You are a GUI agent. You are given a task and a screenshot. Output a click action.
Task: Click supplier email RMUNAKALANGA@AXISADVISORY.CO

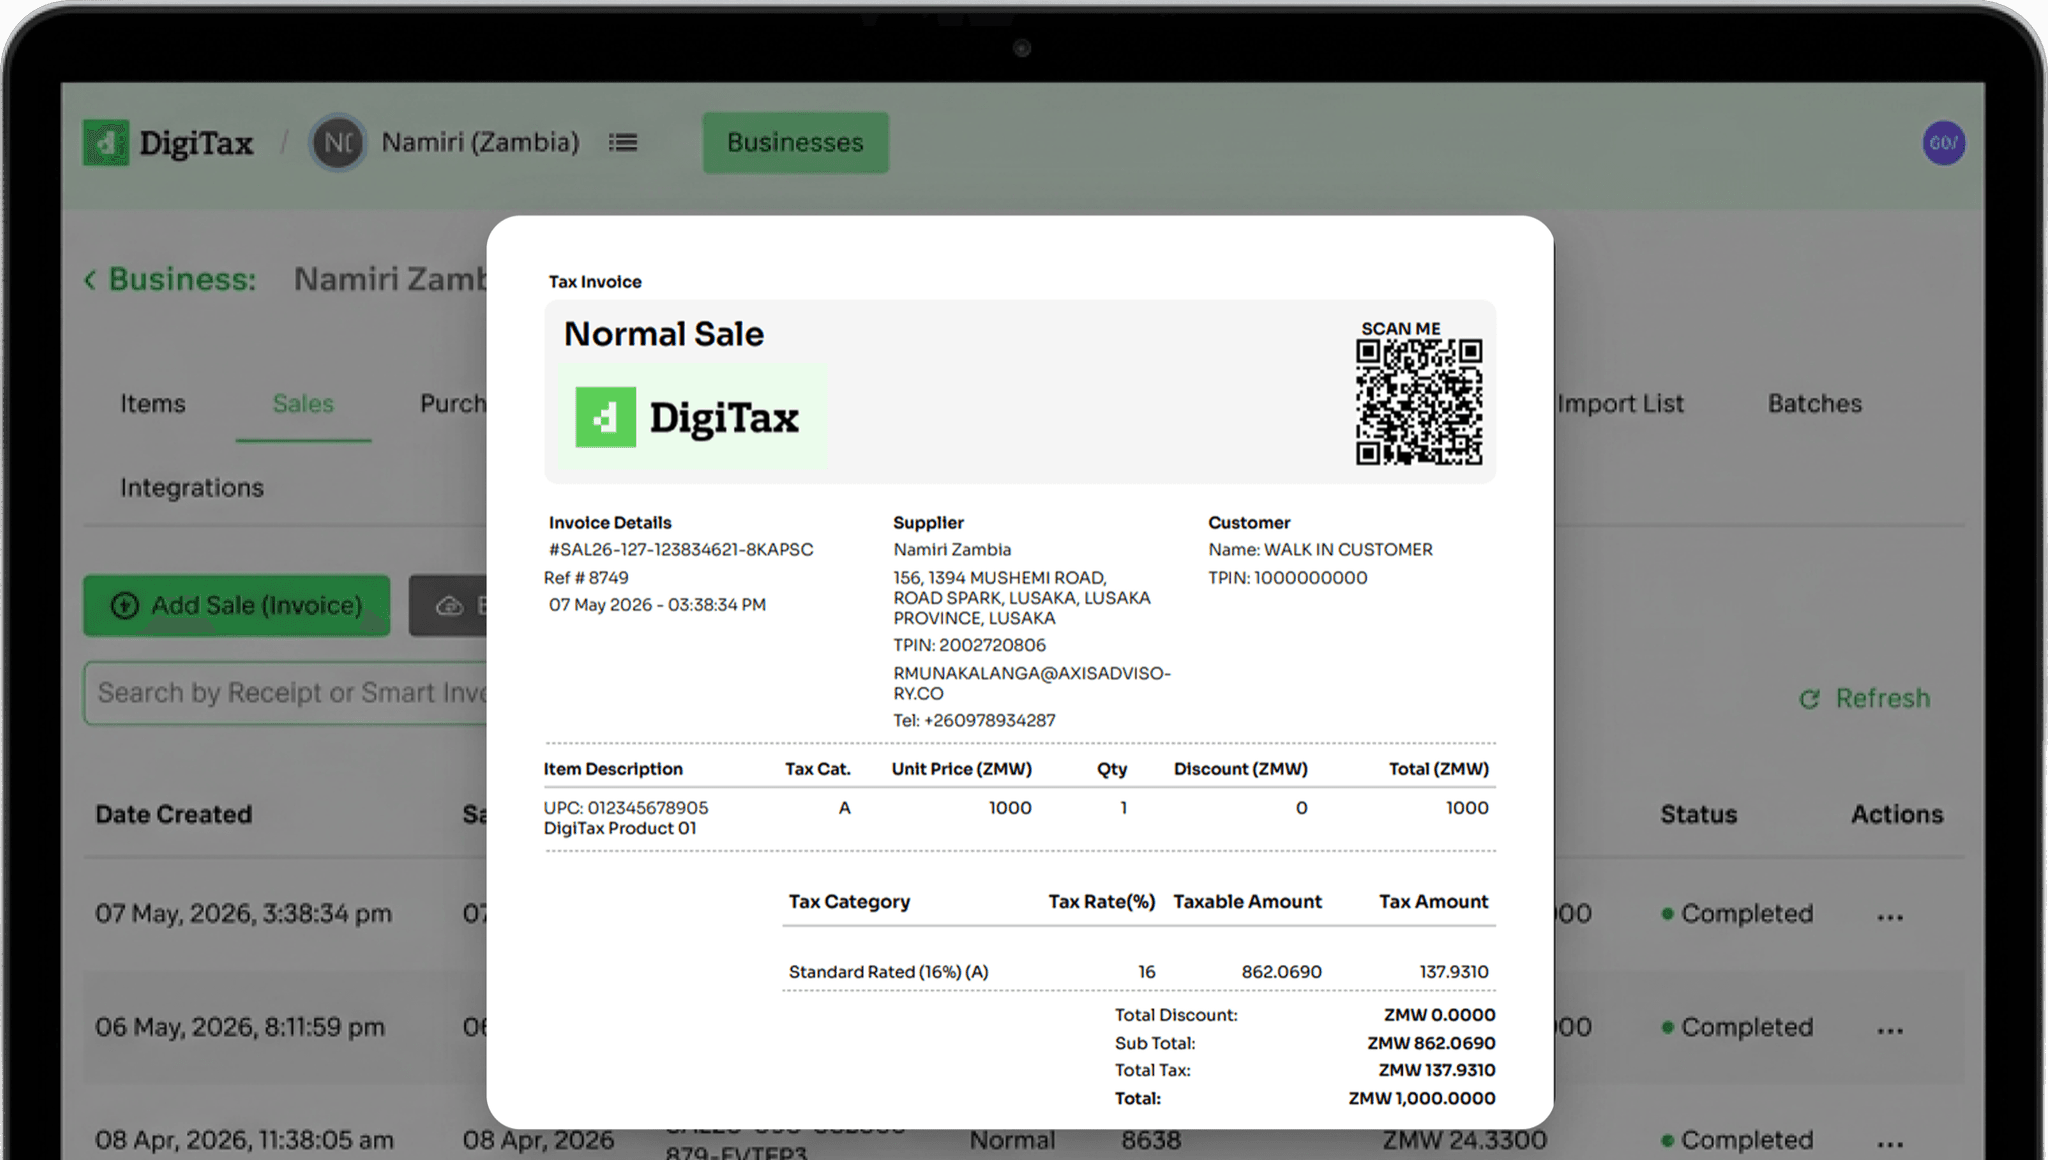[x=1032, y=684]
